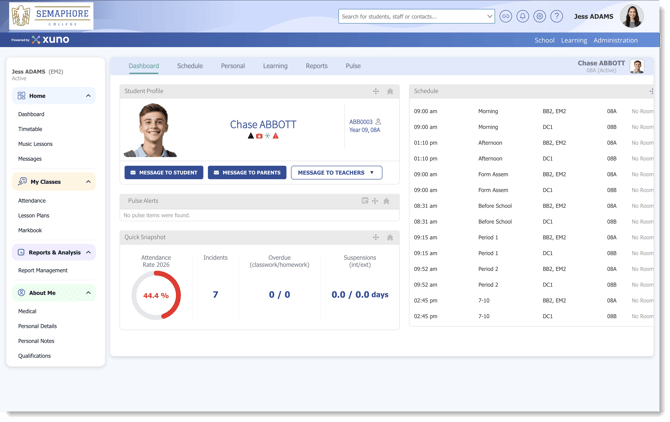Click the home pin icon on Pulse Alerts panel

(x=386, y=201)
